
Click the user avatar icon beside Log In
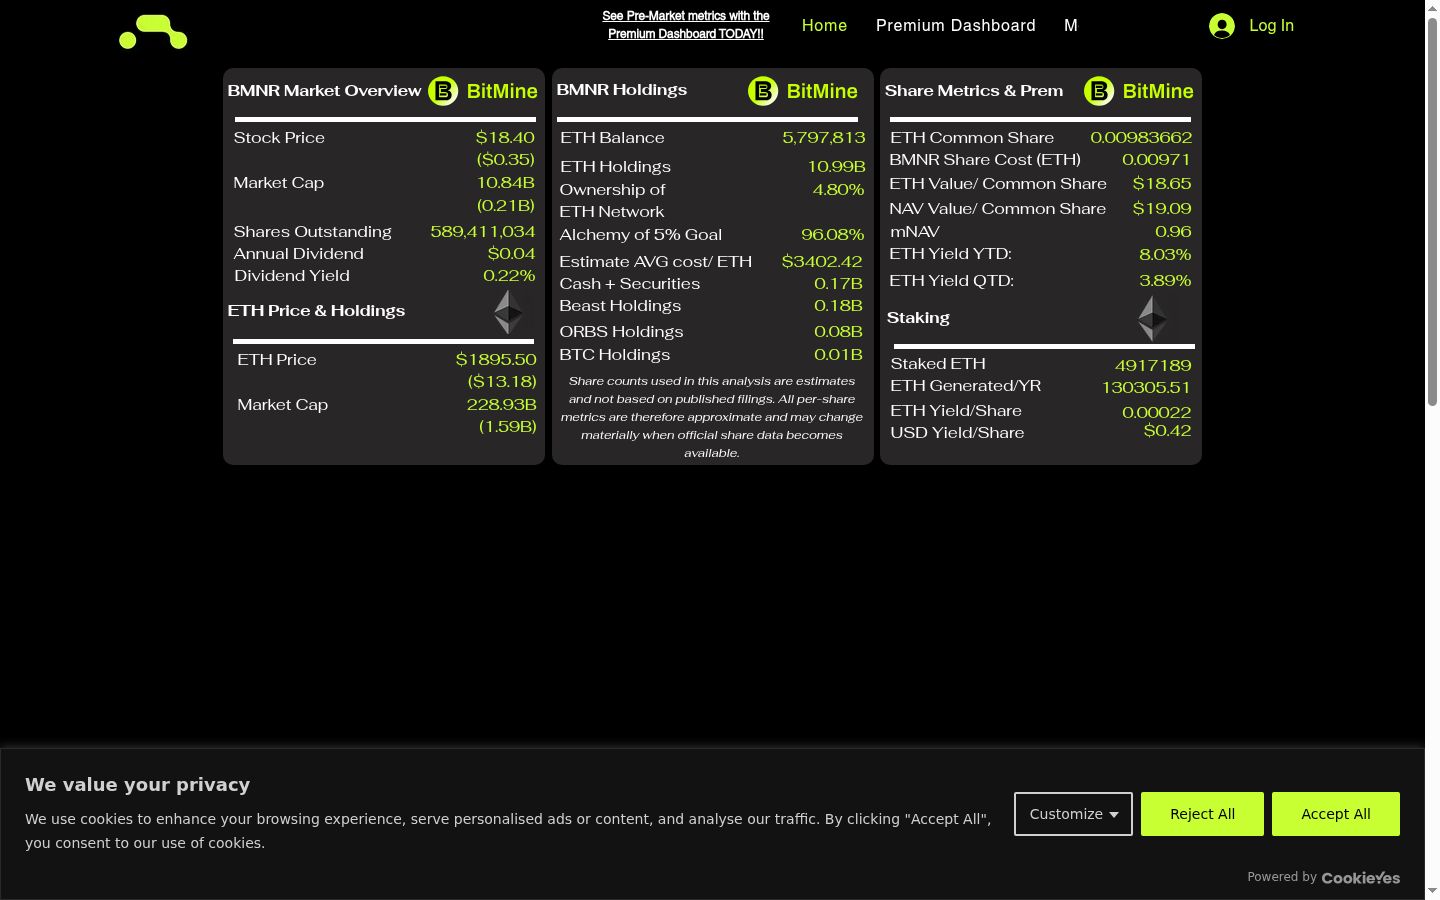tap(1221, 26)
